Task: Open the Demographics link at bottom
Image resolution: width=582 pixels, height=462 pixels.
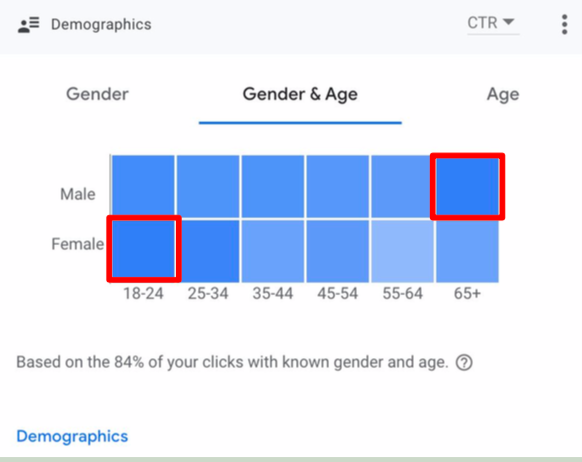Action: pos(72,436)
